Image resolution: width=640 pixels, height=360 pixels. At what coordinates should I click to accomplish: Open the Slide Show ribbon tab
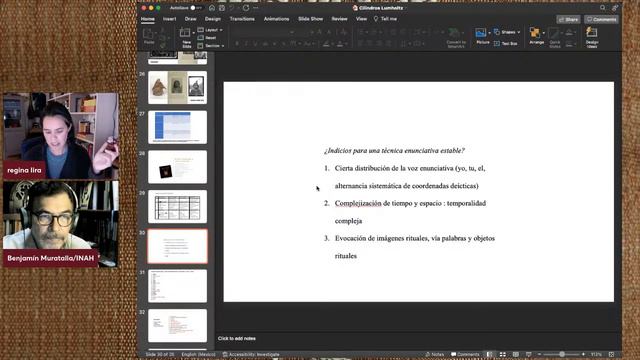(x=310, y=19)
